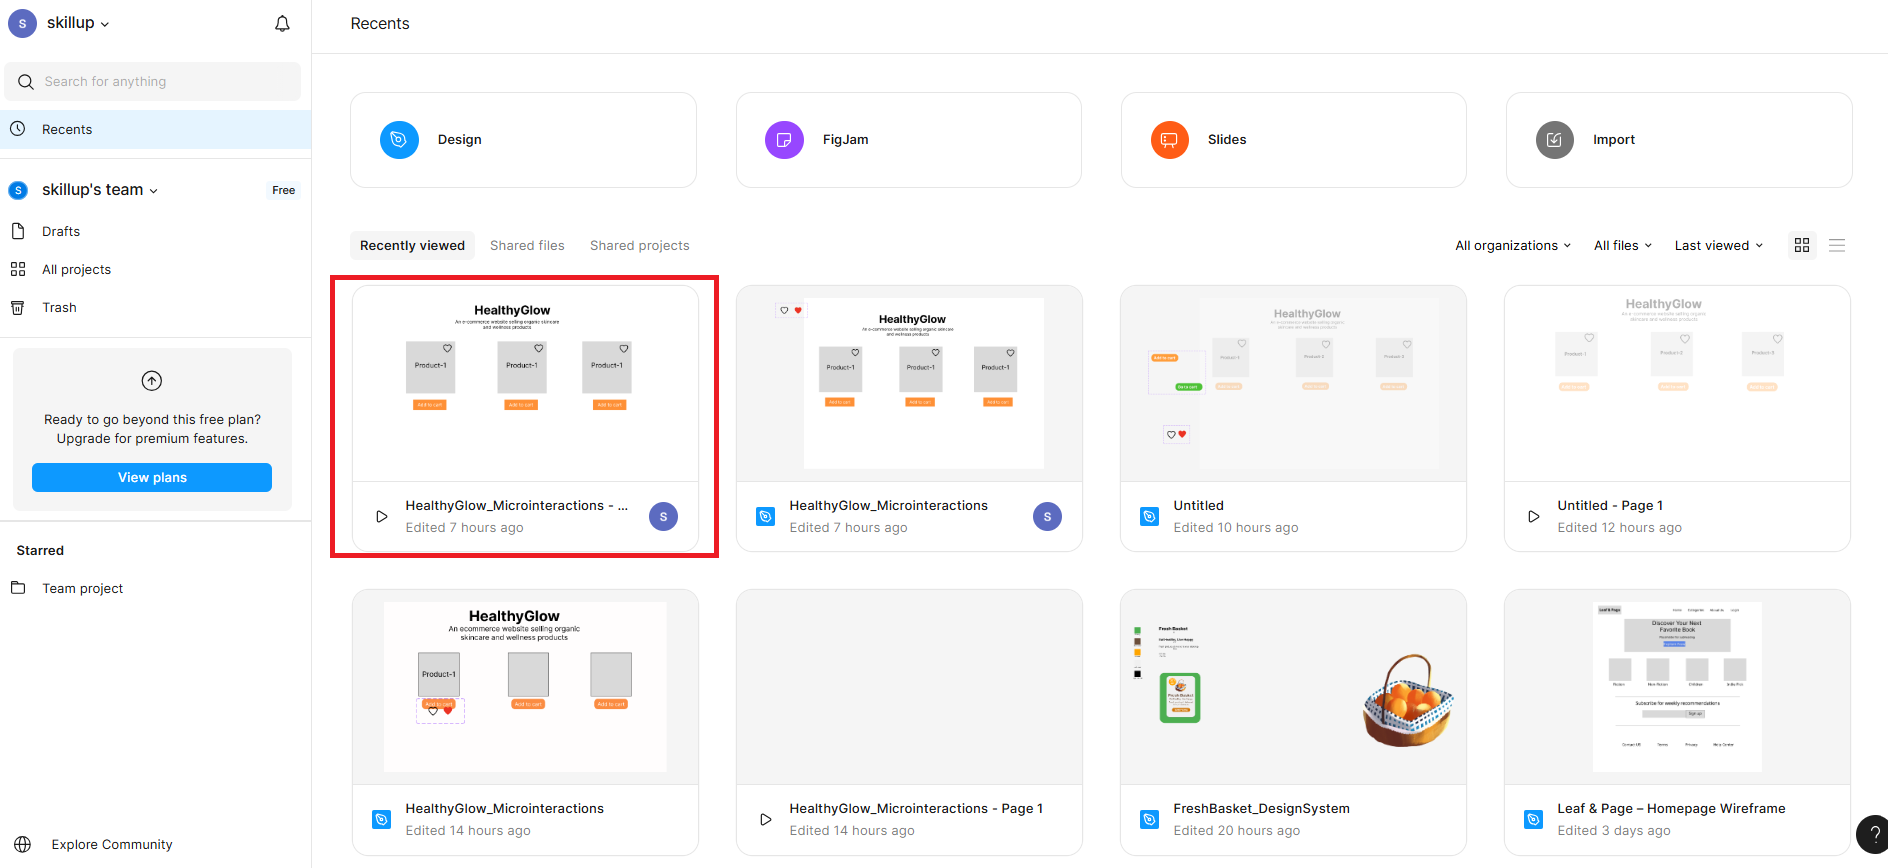Click the Slides presentation icon

(x=1169, y=140)
